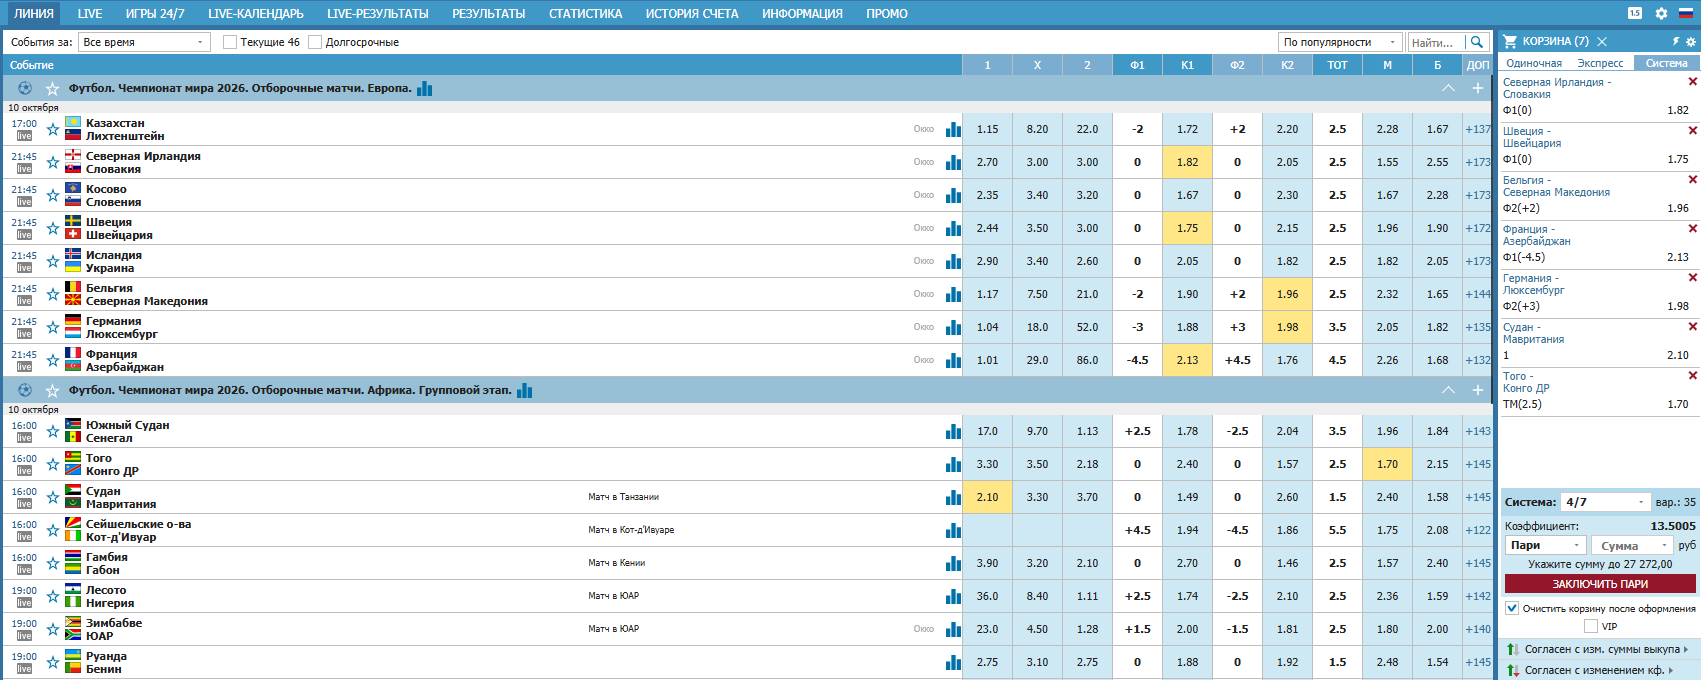Add Швеция–Швейцария match to favorites with star

tap(53, 228)
